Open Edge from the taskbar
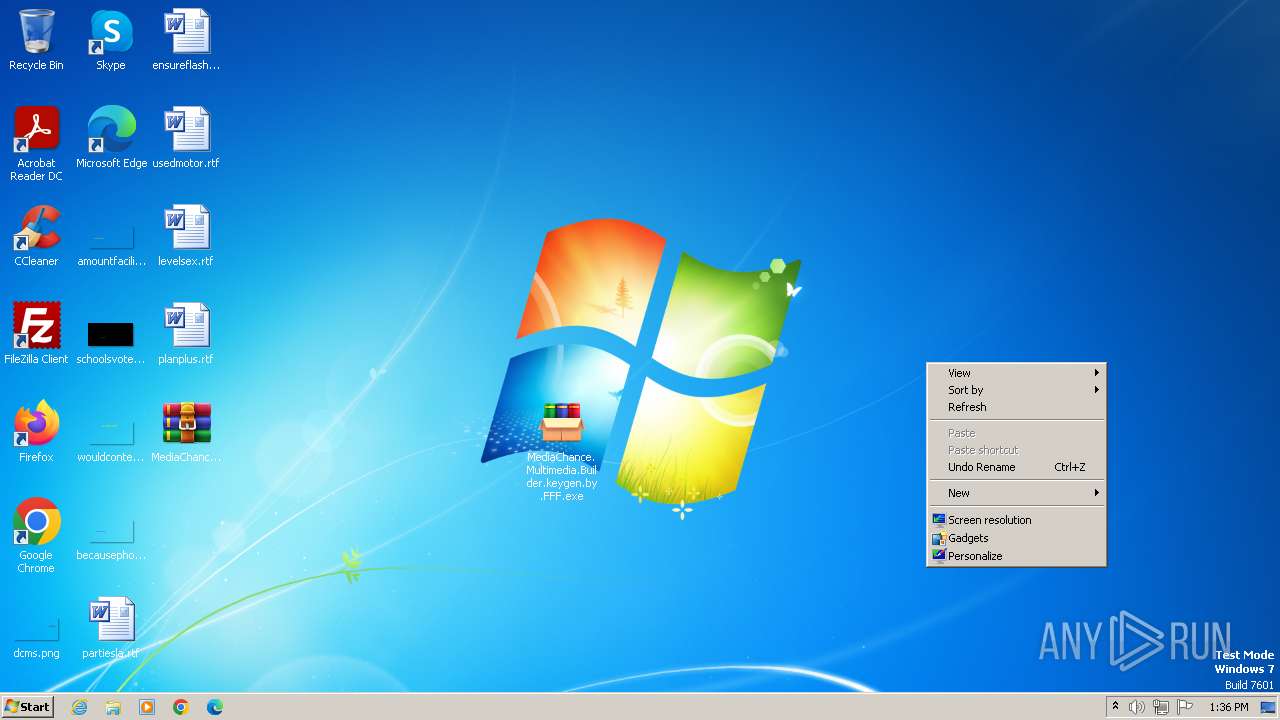 (x=215, y=707)
